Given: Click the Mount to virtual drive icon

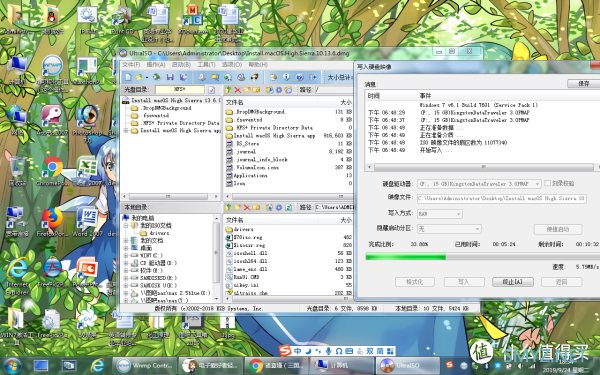Looking at the screenshot, I should coord(241,77).
